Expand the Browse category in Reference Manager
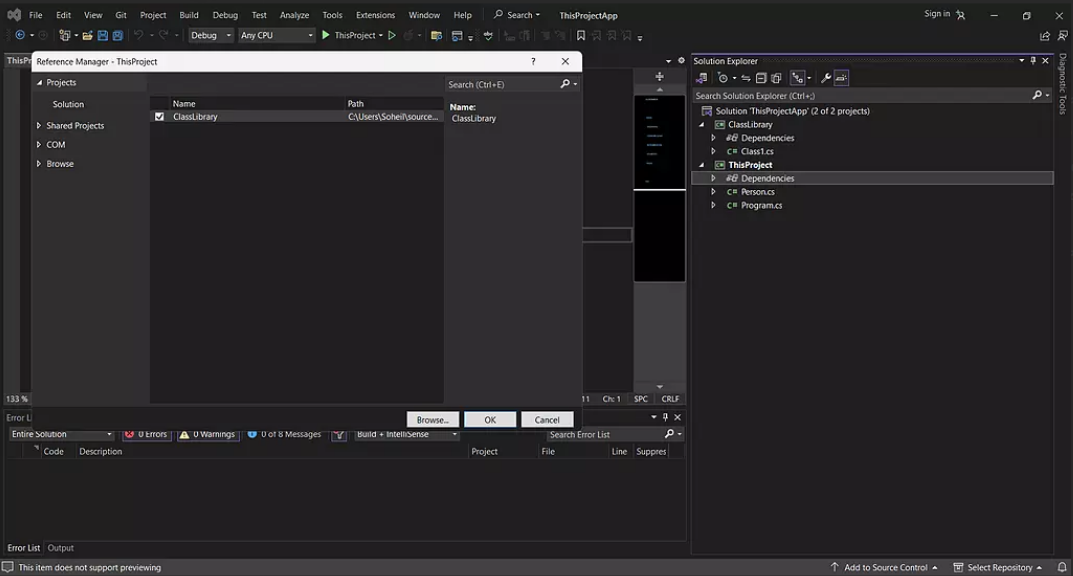The image size is (1073, 576). coord(39,164)
